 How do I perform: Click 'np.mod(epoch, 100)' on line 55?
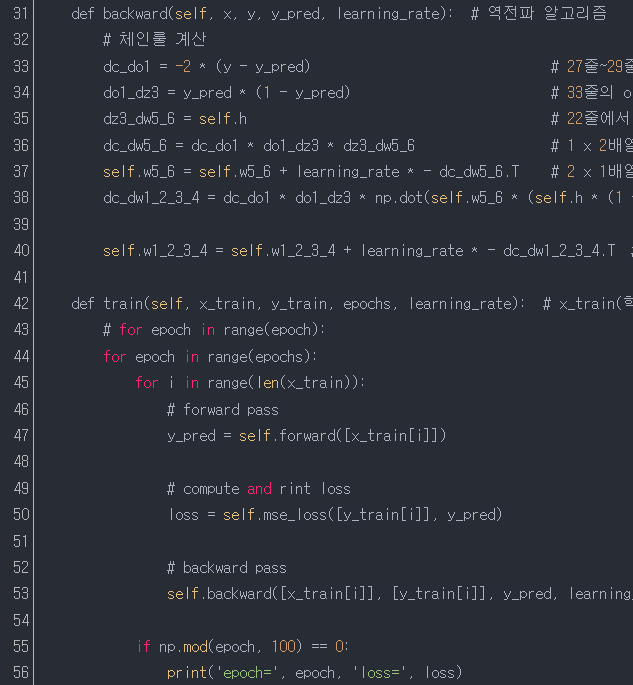tap(230, 647)
